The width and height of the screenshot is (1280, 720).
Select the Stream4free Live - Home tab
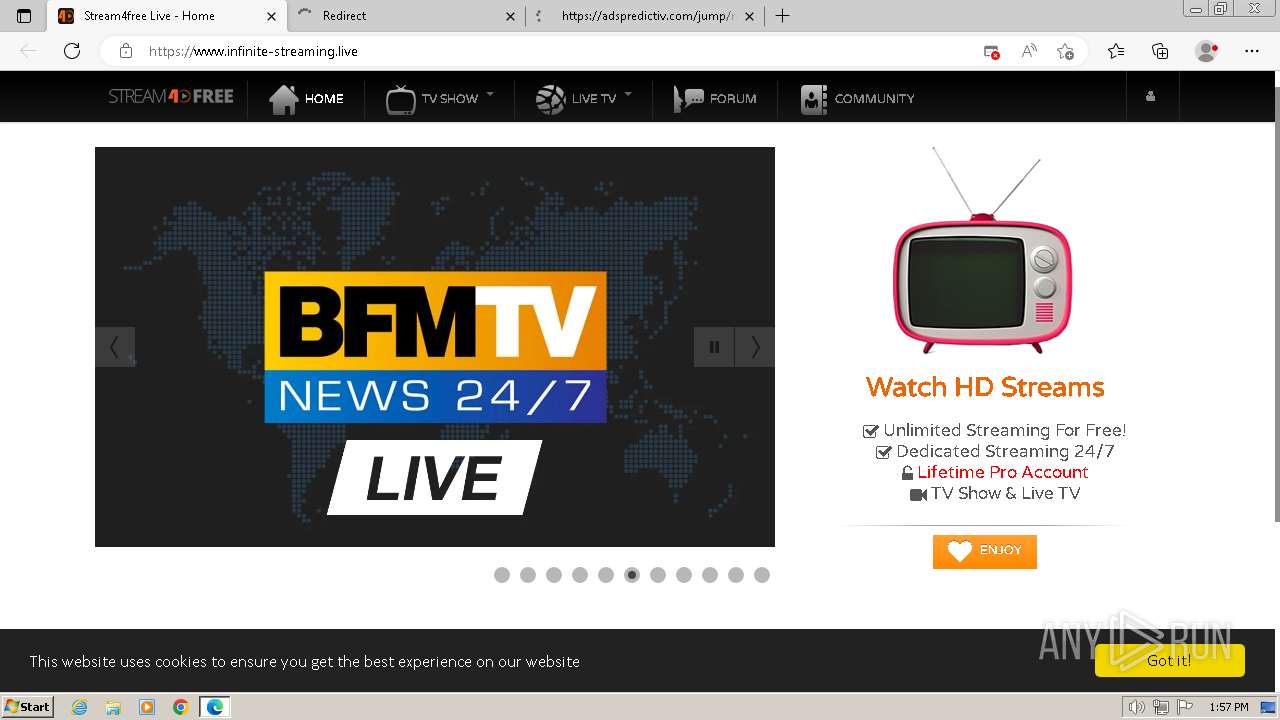coord(167,16)
